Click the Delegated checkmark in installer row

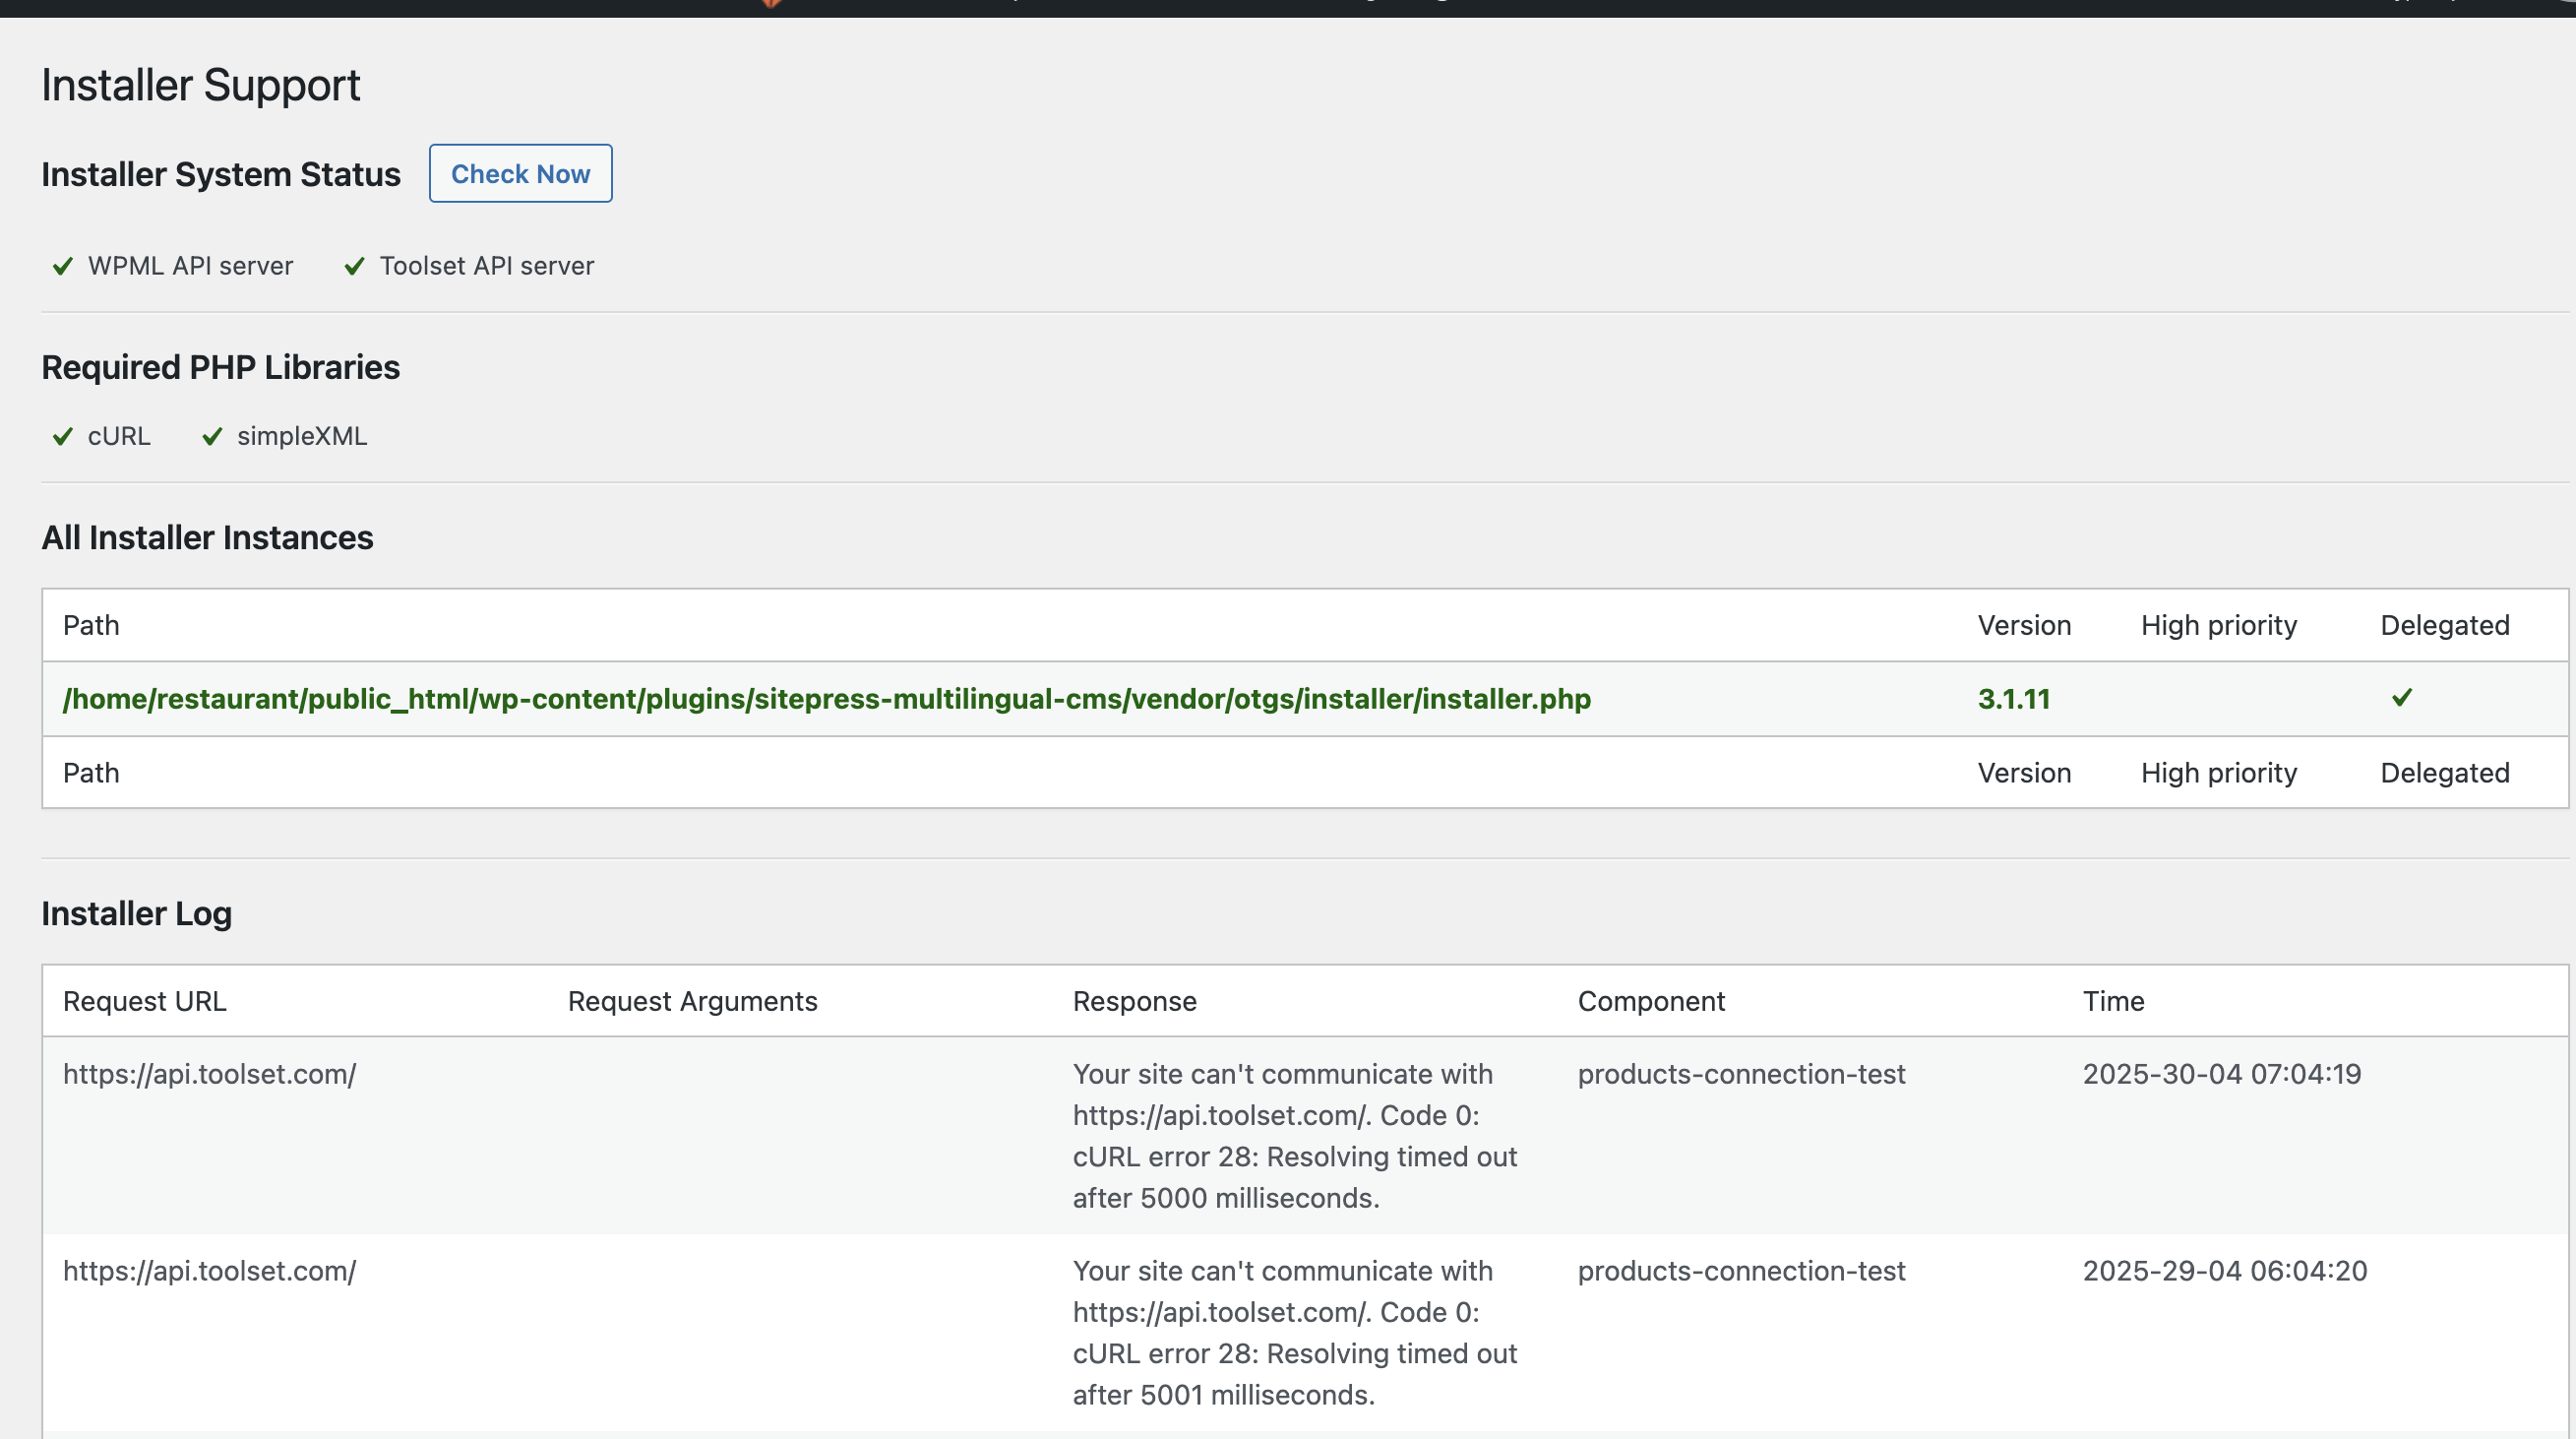(2402, 697)
